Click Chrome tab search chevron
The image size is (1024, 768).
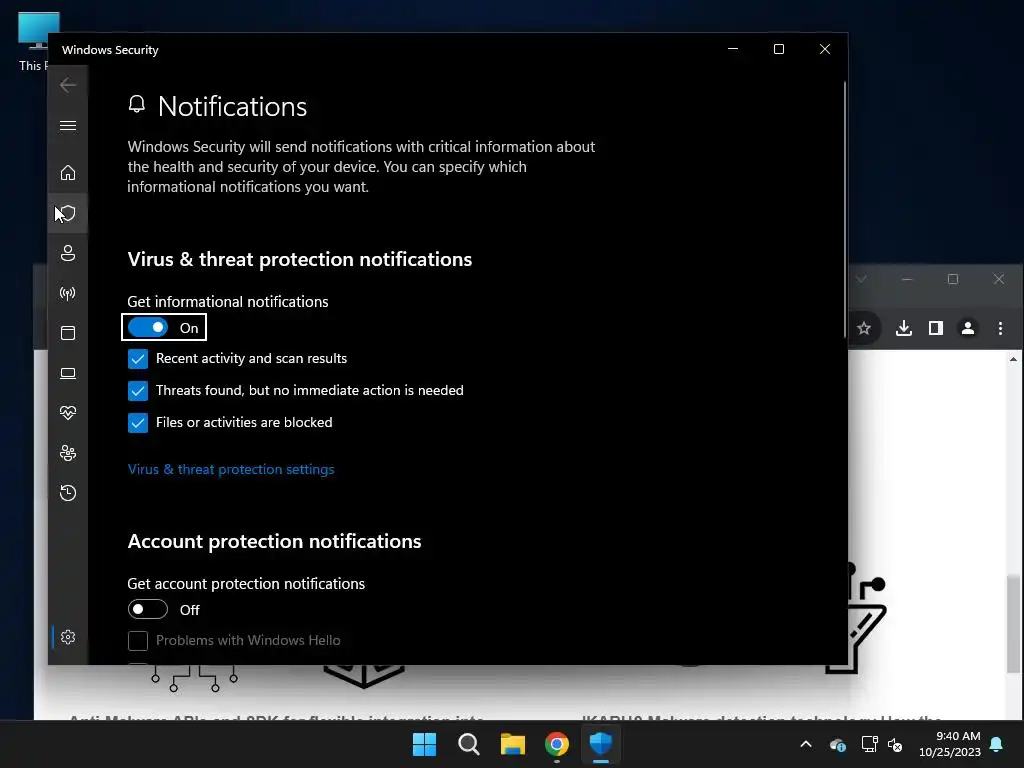[x=861, y=279]
